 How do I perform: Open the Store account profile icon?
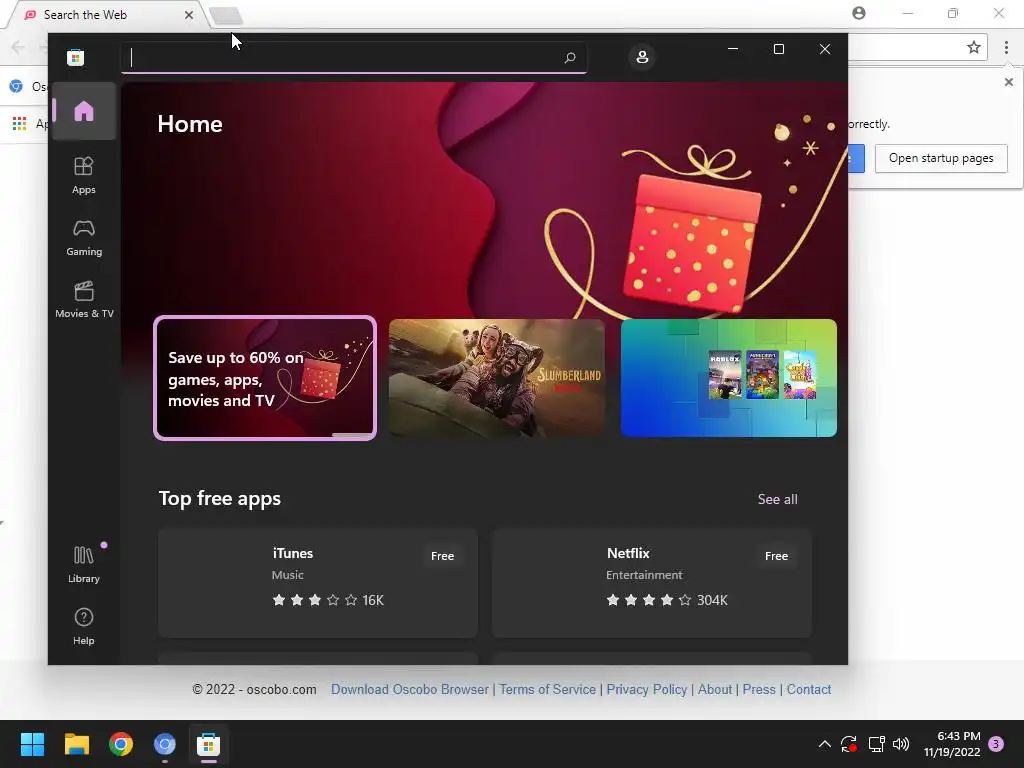click(x=642, y=57)
